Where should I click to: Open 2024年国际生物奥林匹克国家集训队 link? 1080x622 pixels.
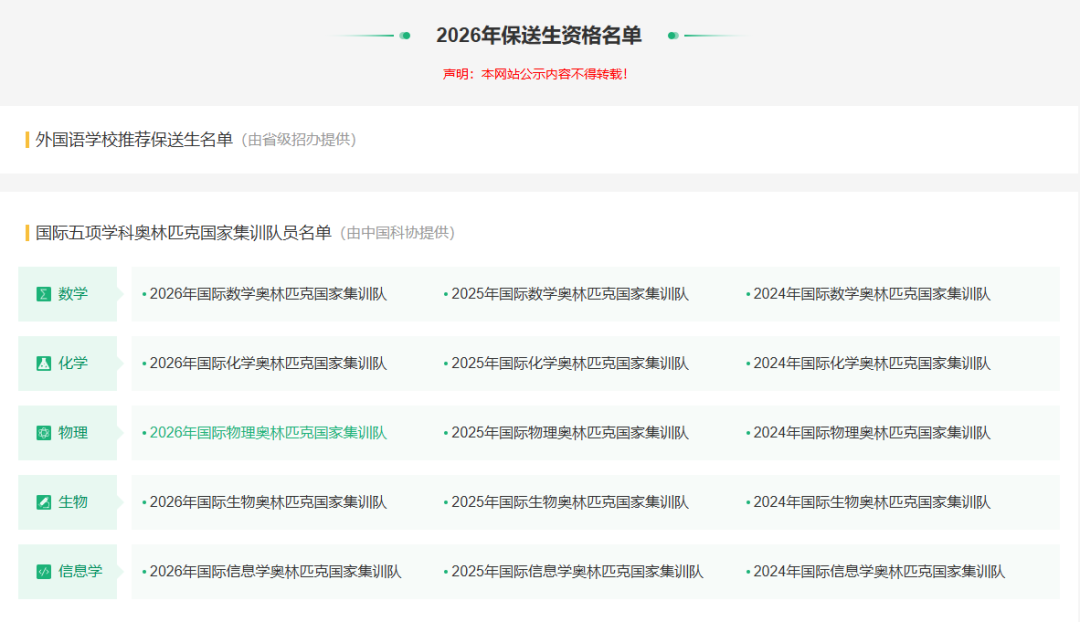point(871,502)
